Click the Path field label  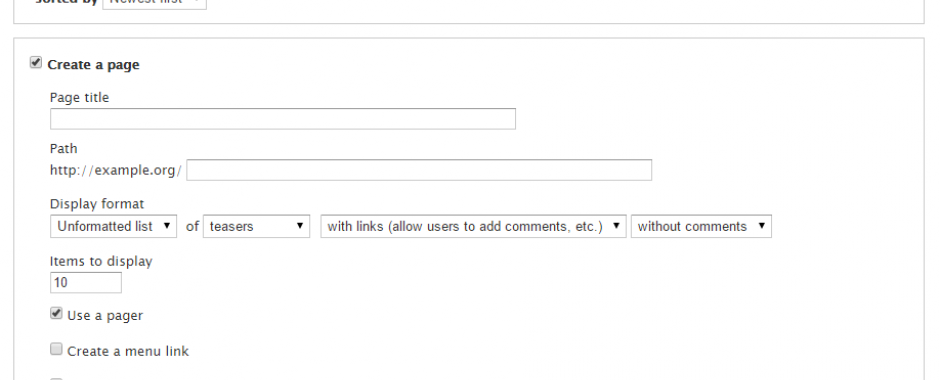[x=64, y=149]
